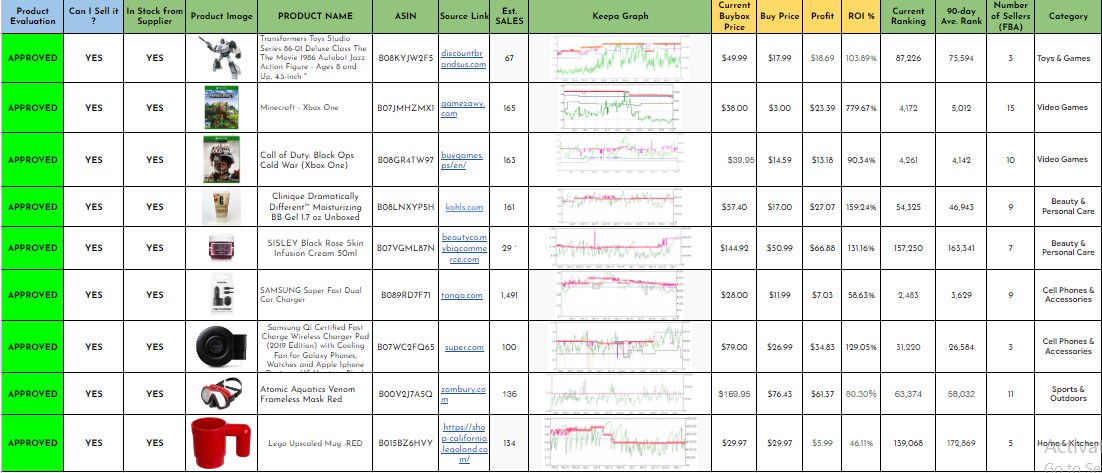Select the PRODUCT NAME column header

click(316, 16)
